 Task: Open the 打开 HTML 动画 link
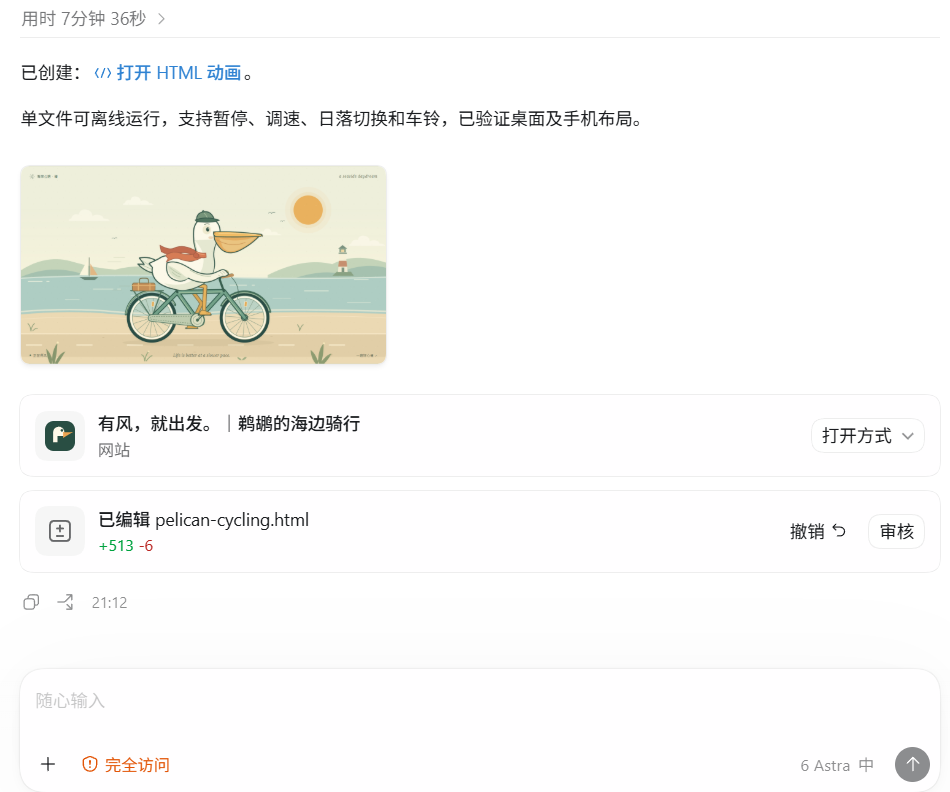click(179, 73)
